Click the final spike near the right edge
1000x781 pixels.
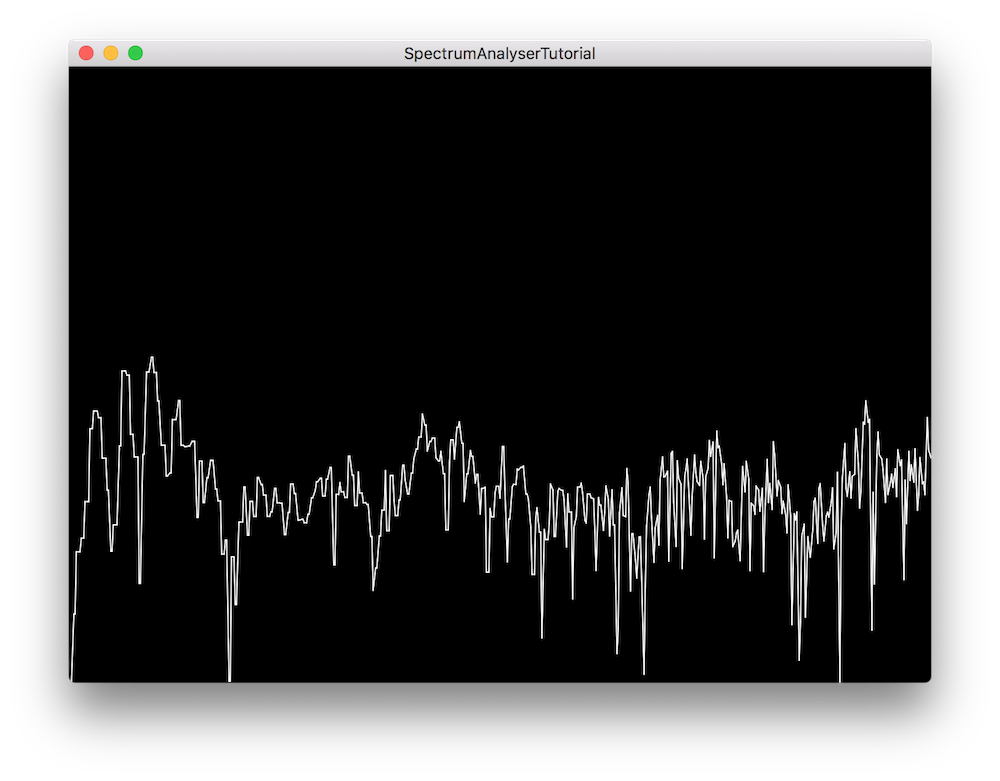927,418
